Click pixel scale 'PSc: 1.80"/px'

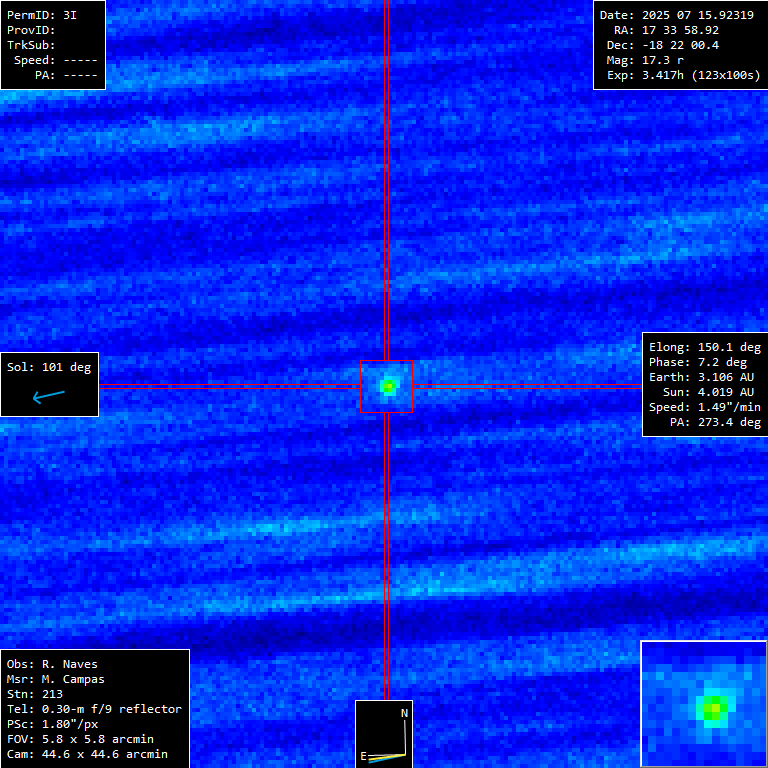[x=52, y=724]
